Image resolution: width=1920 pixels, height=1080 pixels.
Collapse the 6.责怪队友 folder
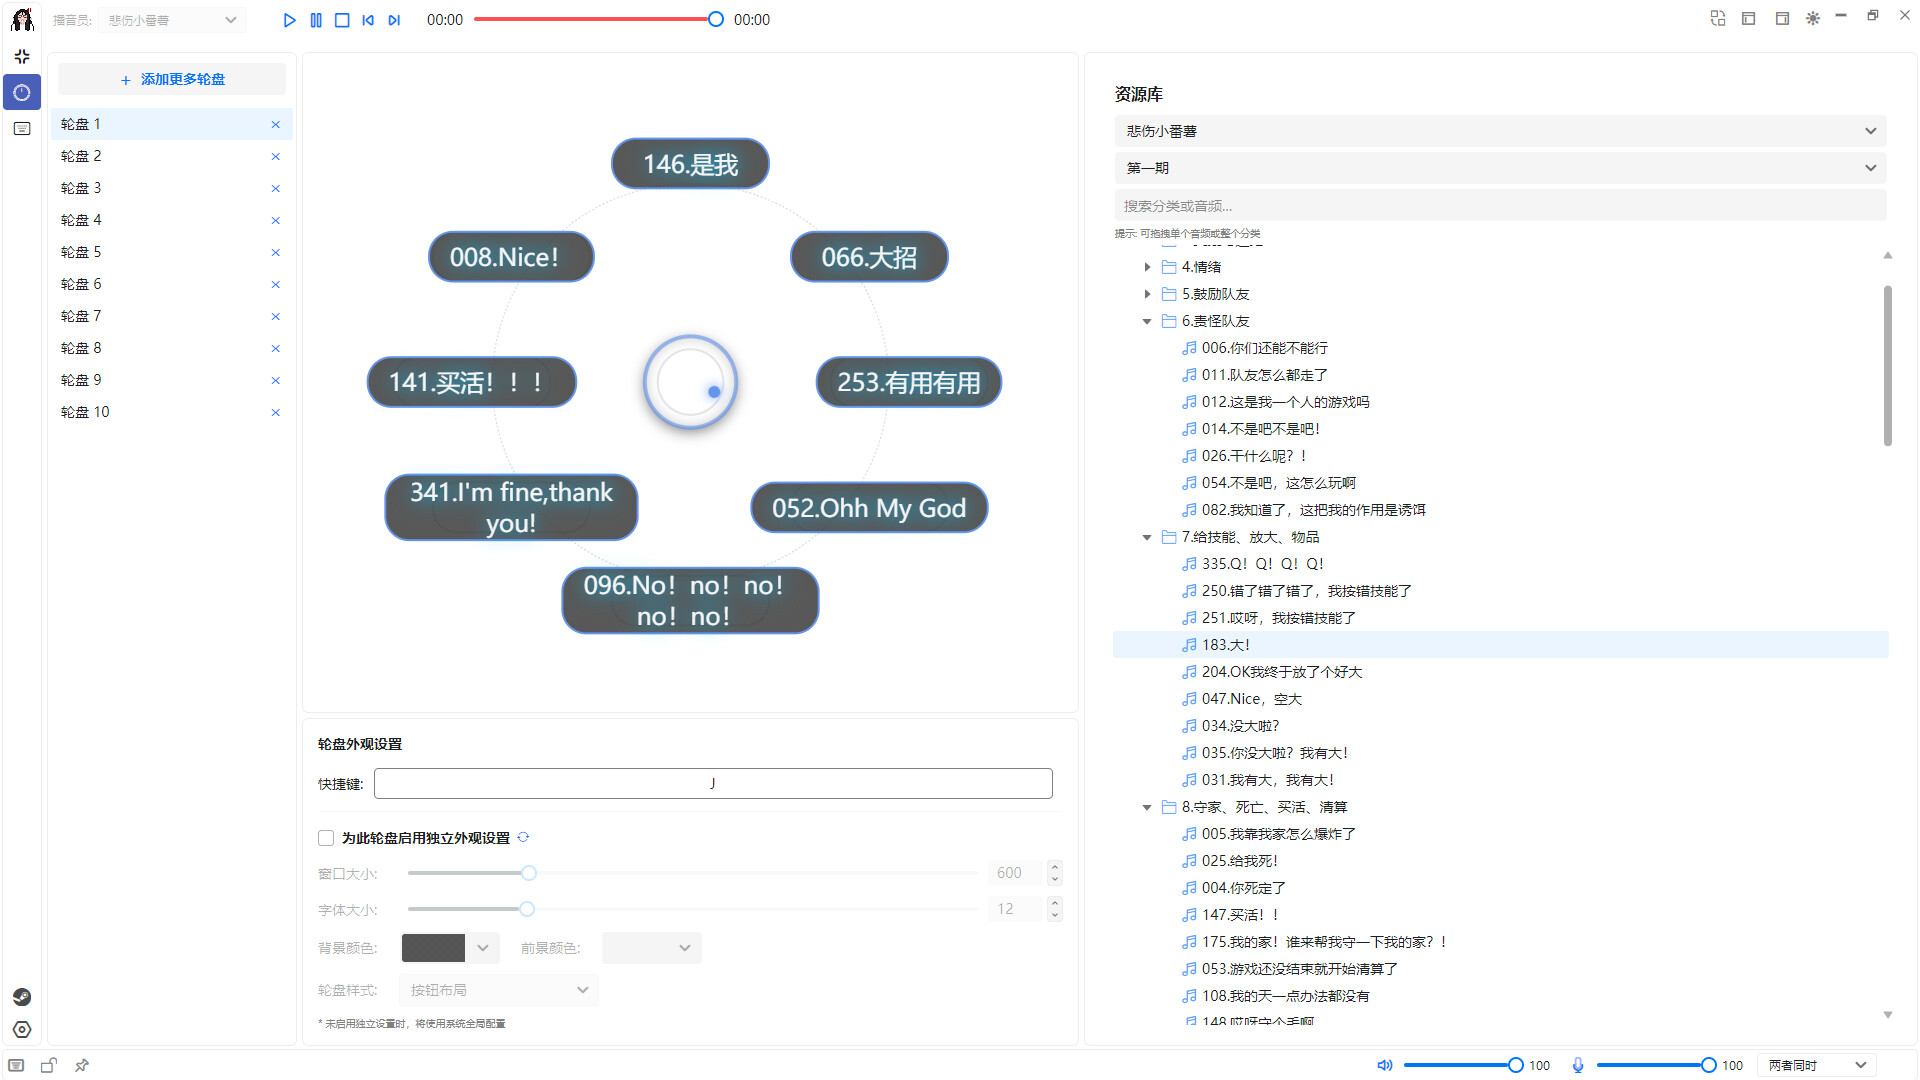click(x=1147, y=321)
